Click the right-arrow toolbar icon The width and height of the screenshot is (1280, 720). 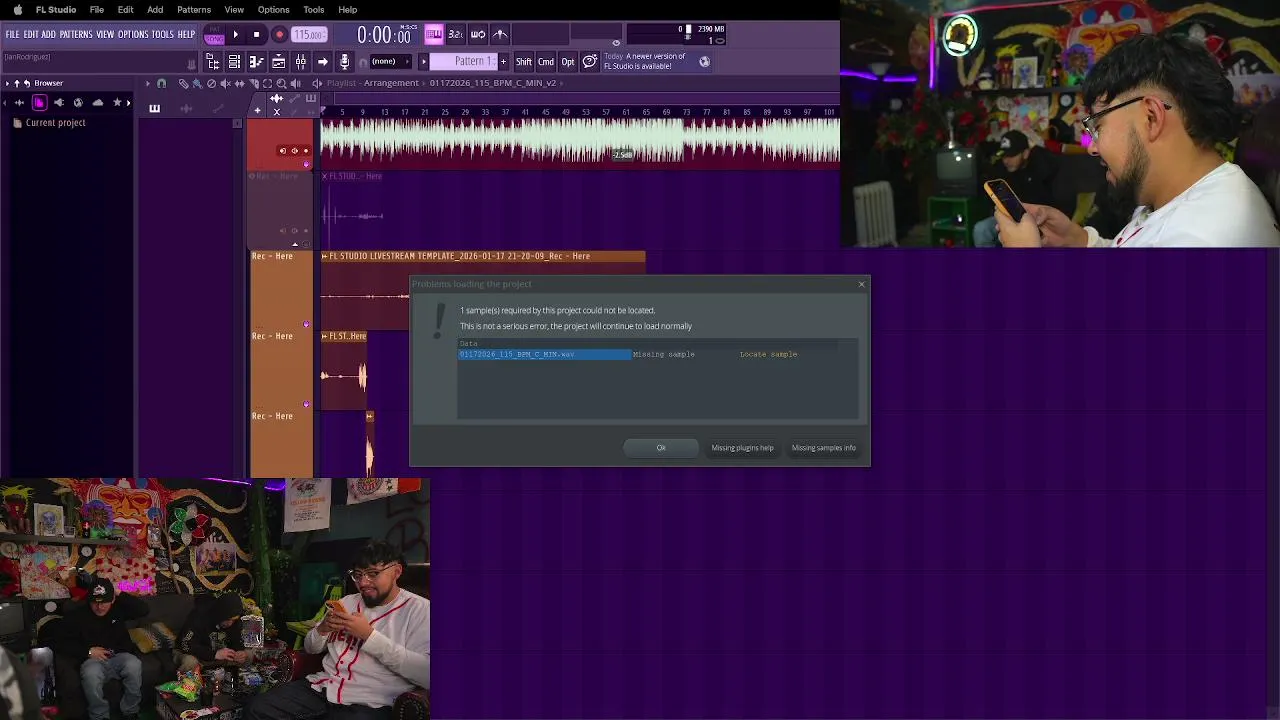coord(322,62)
